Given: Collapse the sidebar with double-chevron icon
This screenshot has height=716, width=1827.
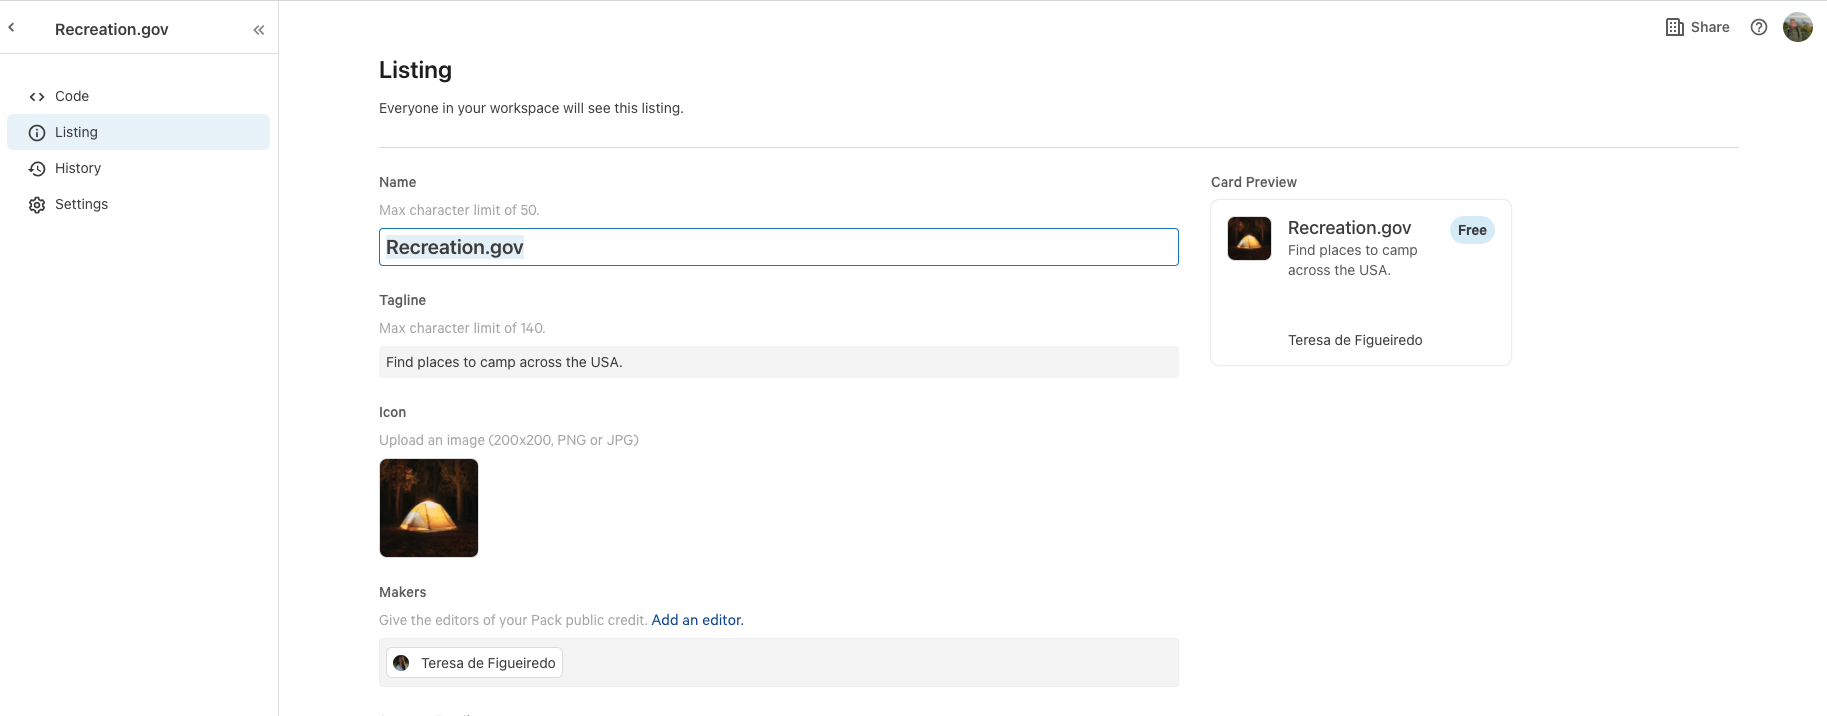Looking at the screenshot, I should tap(259, 30).
